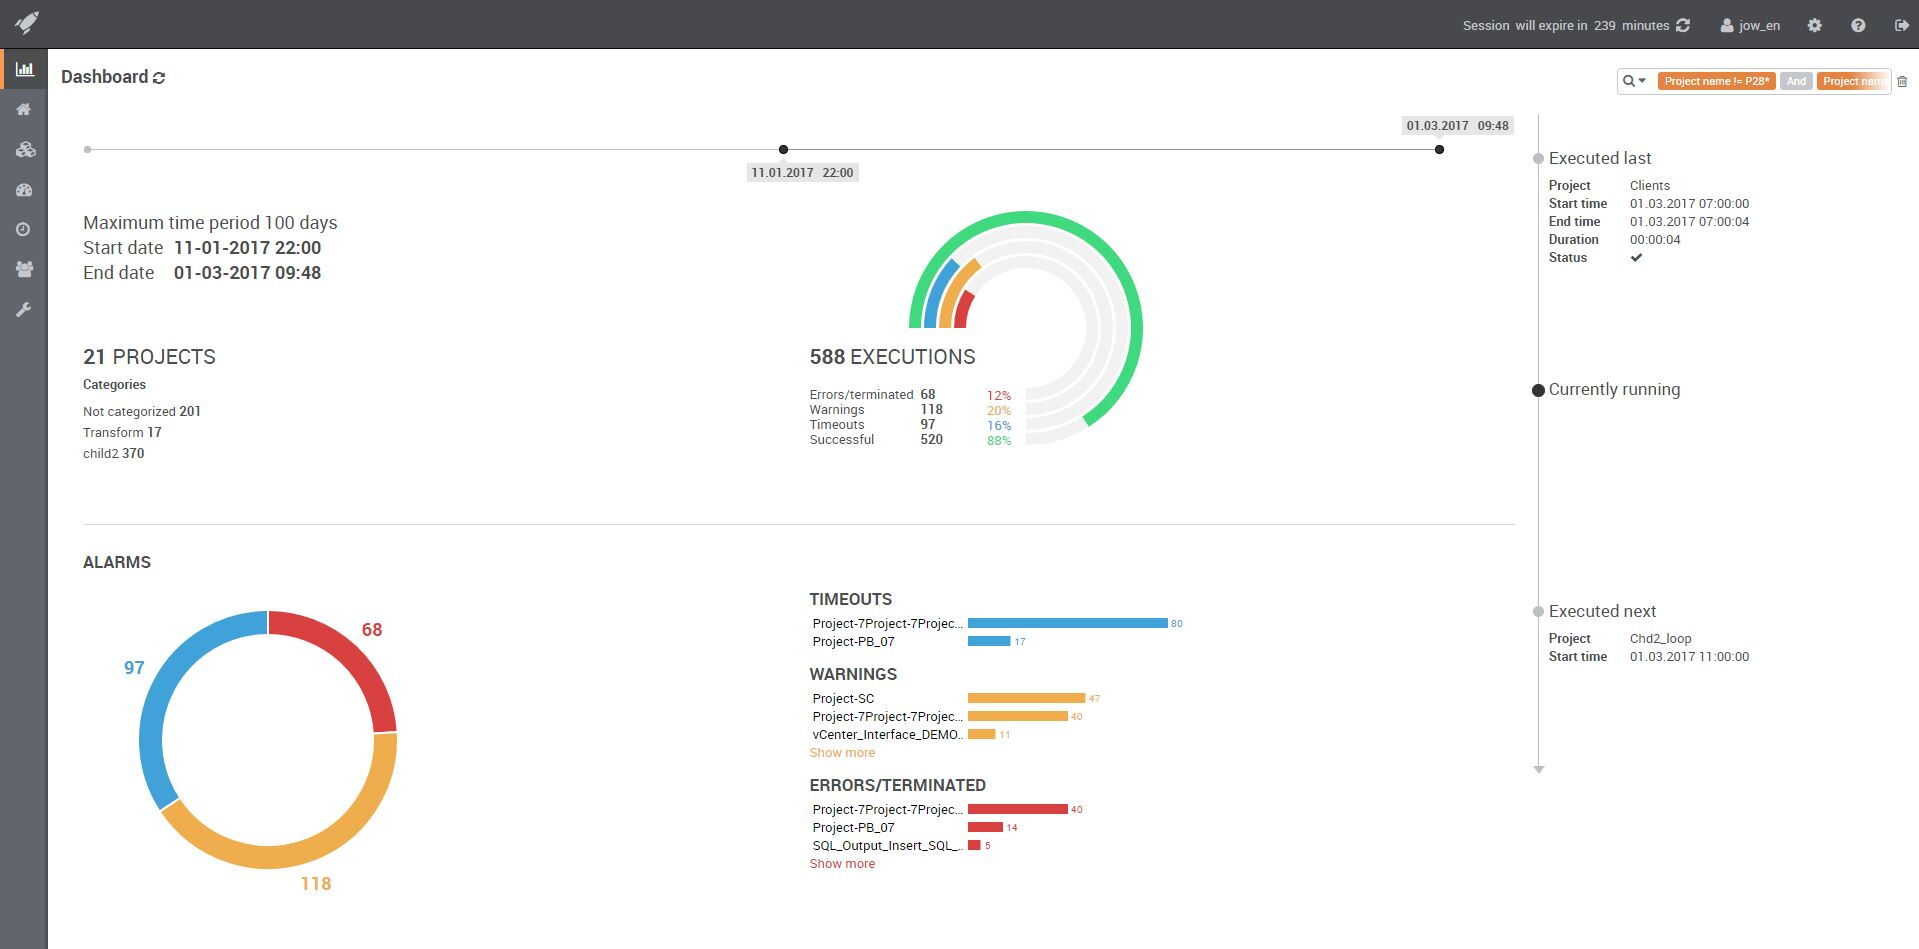1919x949 pixels.
Task: Click the 'And' filter operator tag
Action: click(x=1796, y=81)
